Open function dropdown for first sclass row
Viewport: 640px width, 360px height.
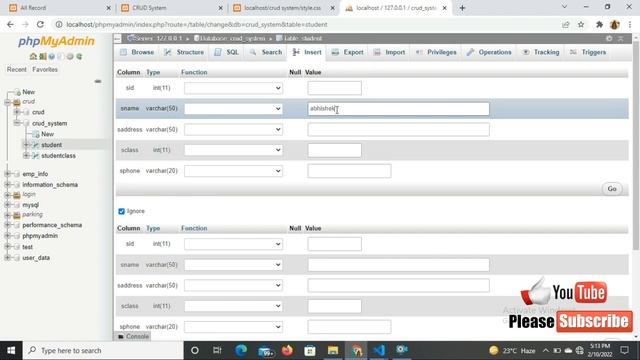[x=233, y=150]
